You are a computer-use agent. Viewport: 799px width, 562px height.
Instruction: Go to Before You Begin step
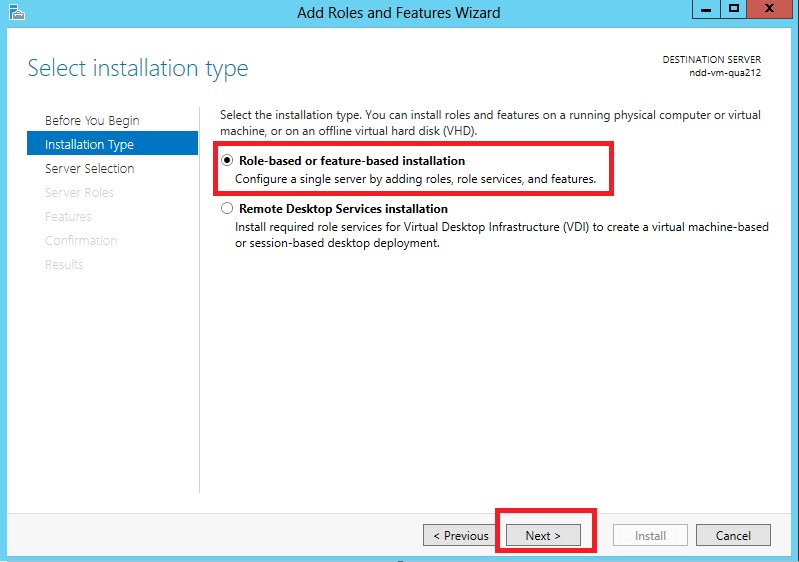92,121
